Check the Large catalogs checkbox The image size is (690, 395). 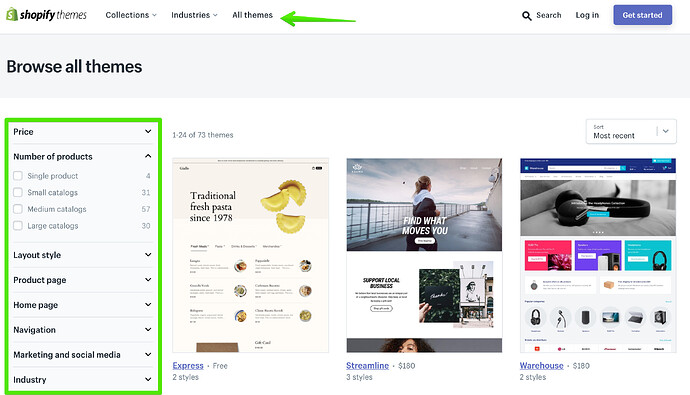tap(18, 226)
